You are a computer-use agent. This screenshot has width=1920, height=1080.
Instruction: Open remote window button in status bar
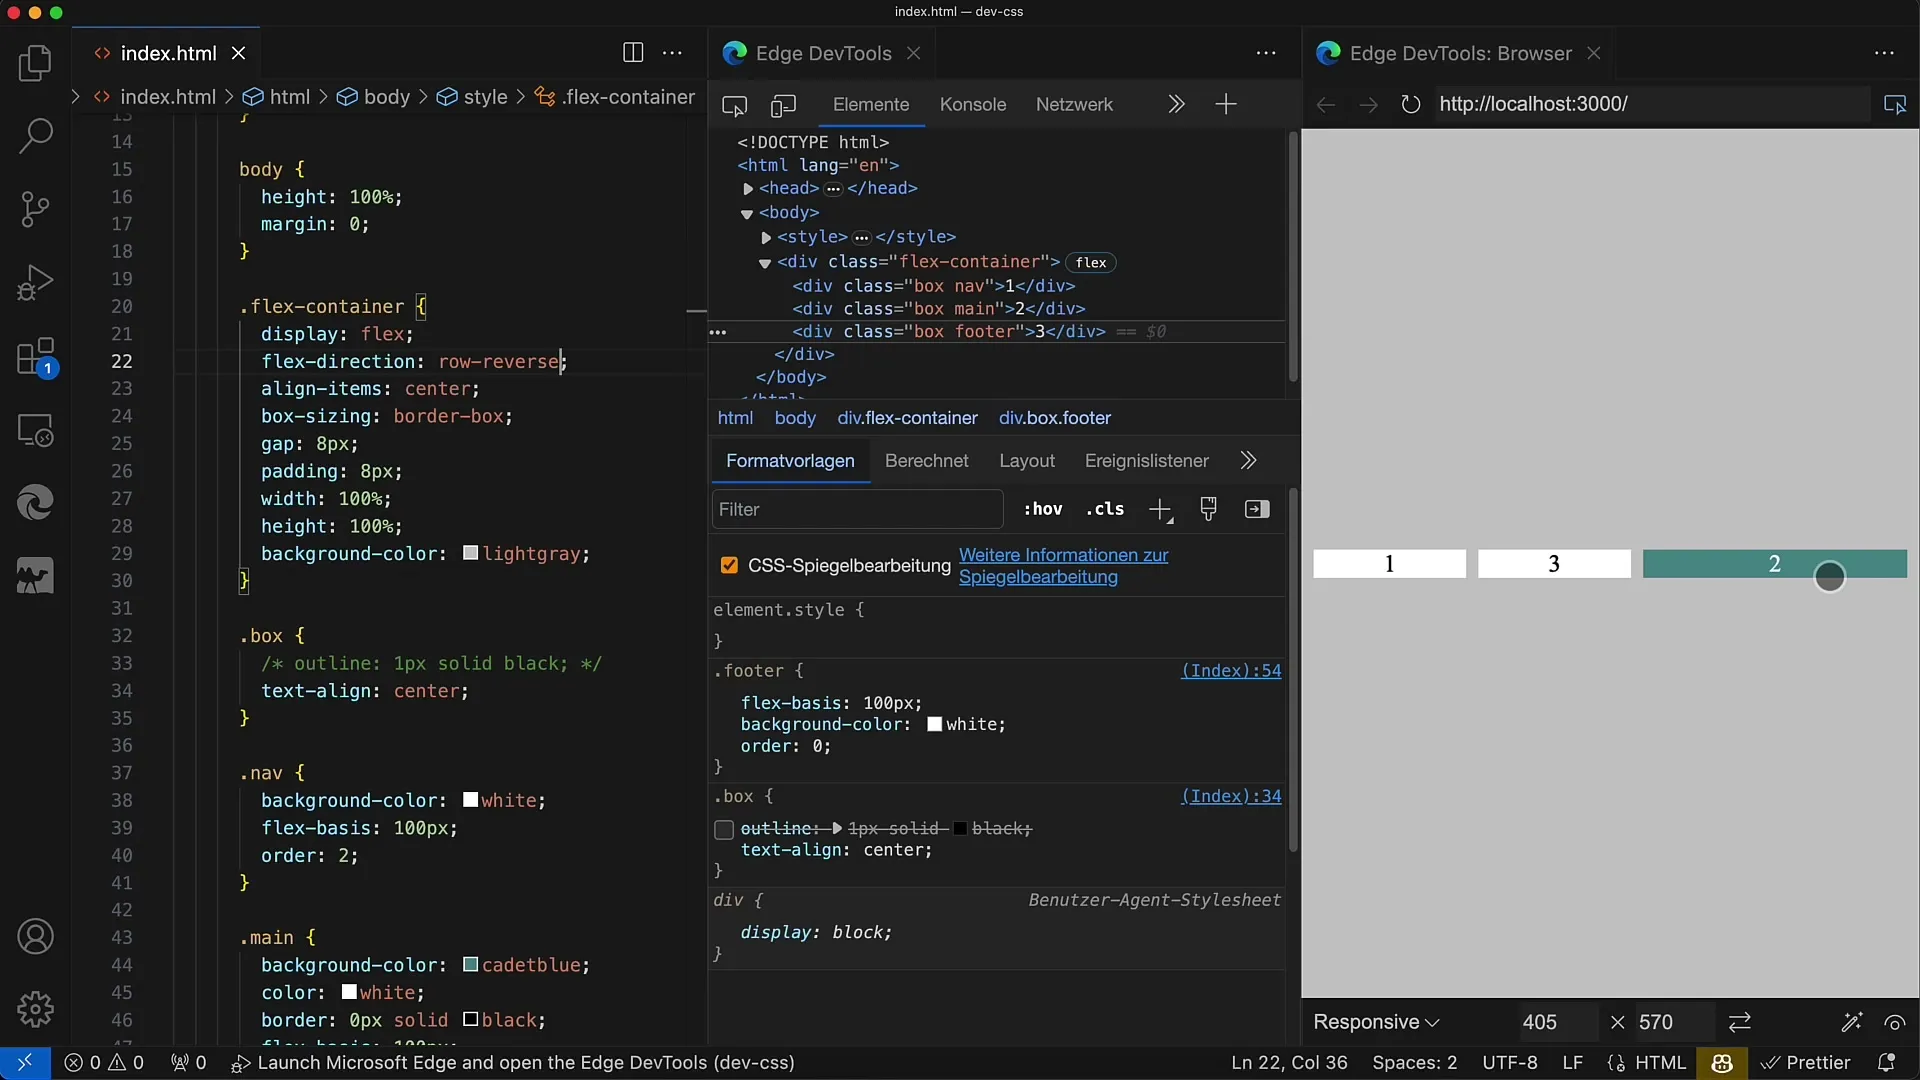tap(25, 1062)
